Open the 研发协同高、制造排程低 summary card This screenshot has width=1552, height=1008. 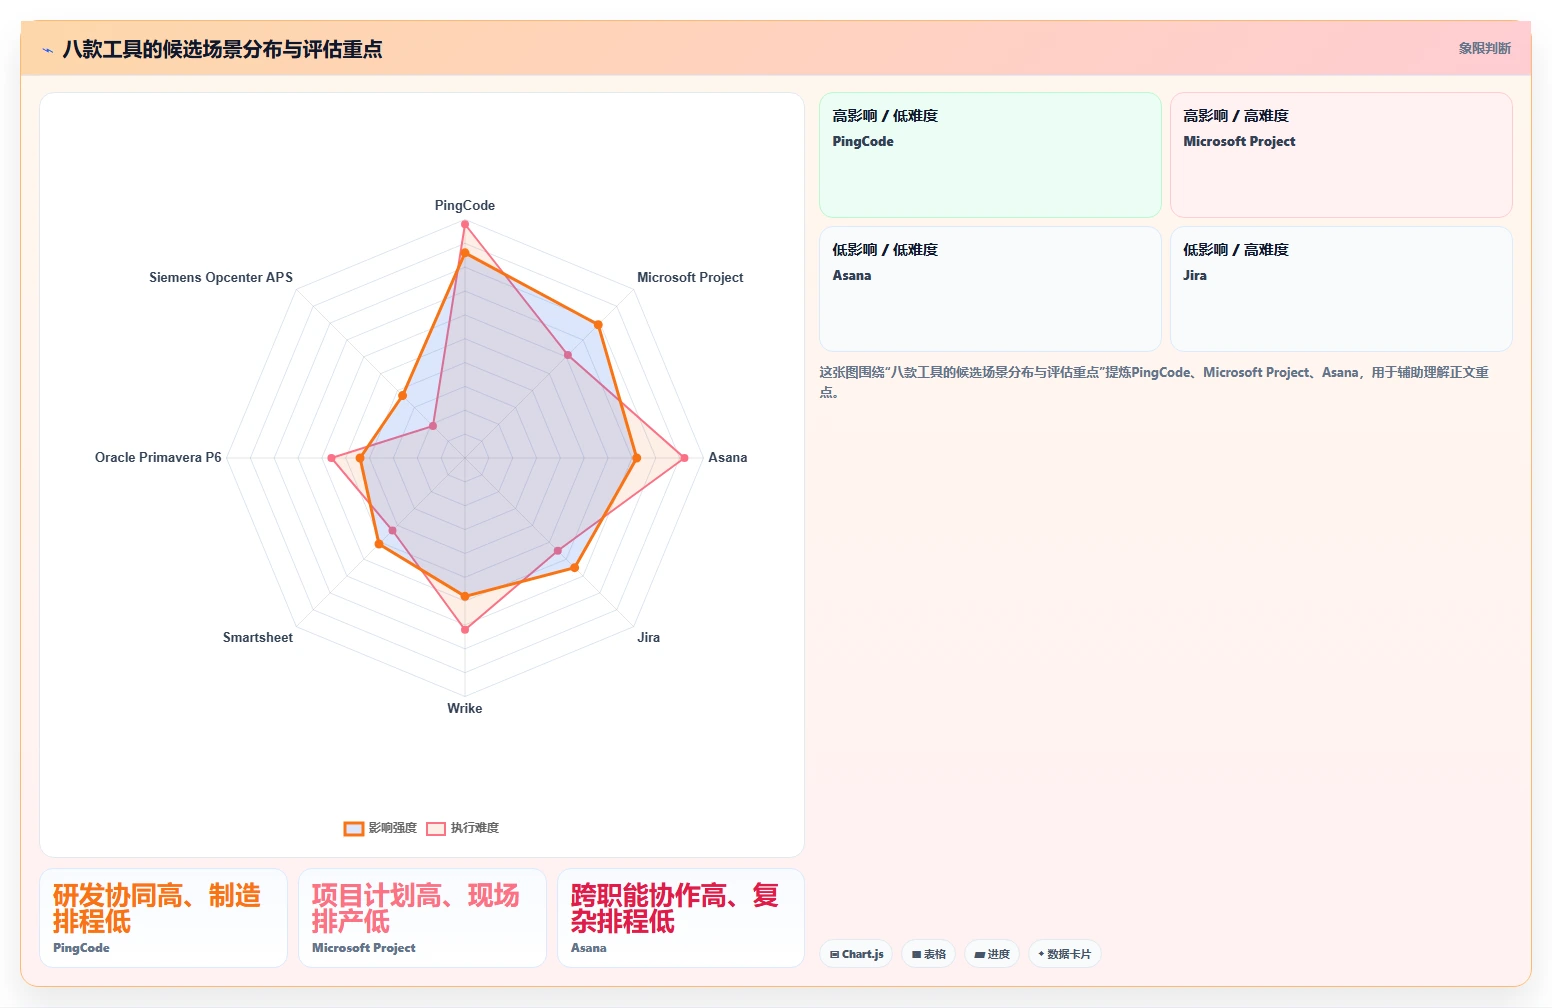[163, 918]
